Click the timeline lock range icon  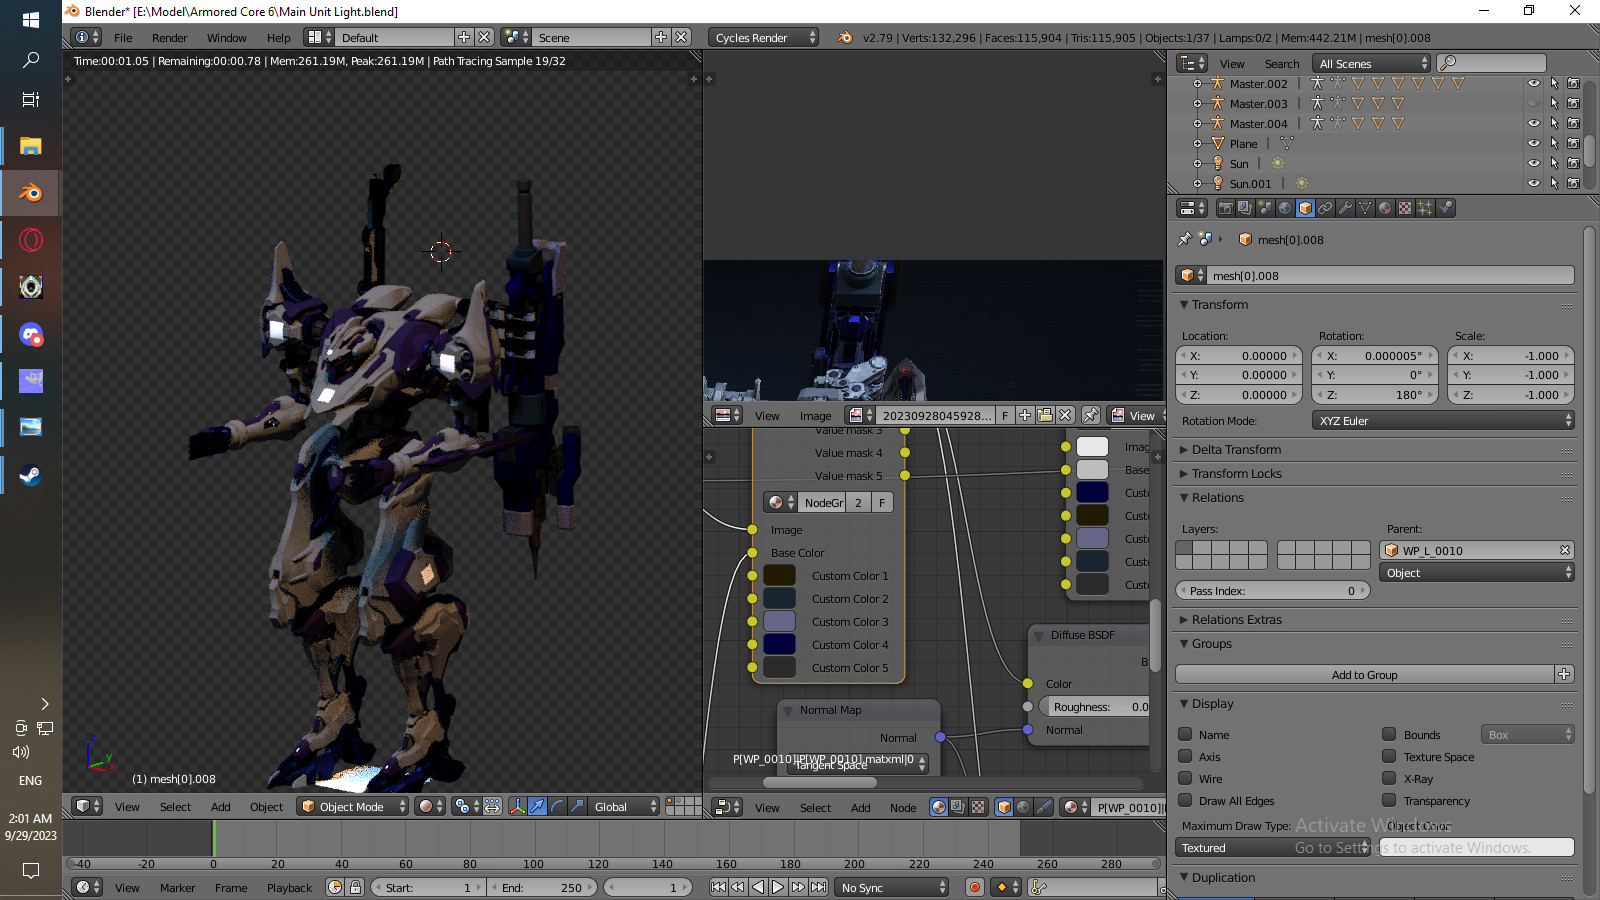point(355,887)
